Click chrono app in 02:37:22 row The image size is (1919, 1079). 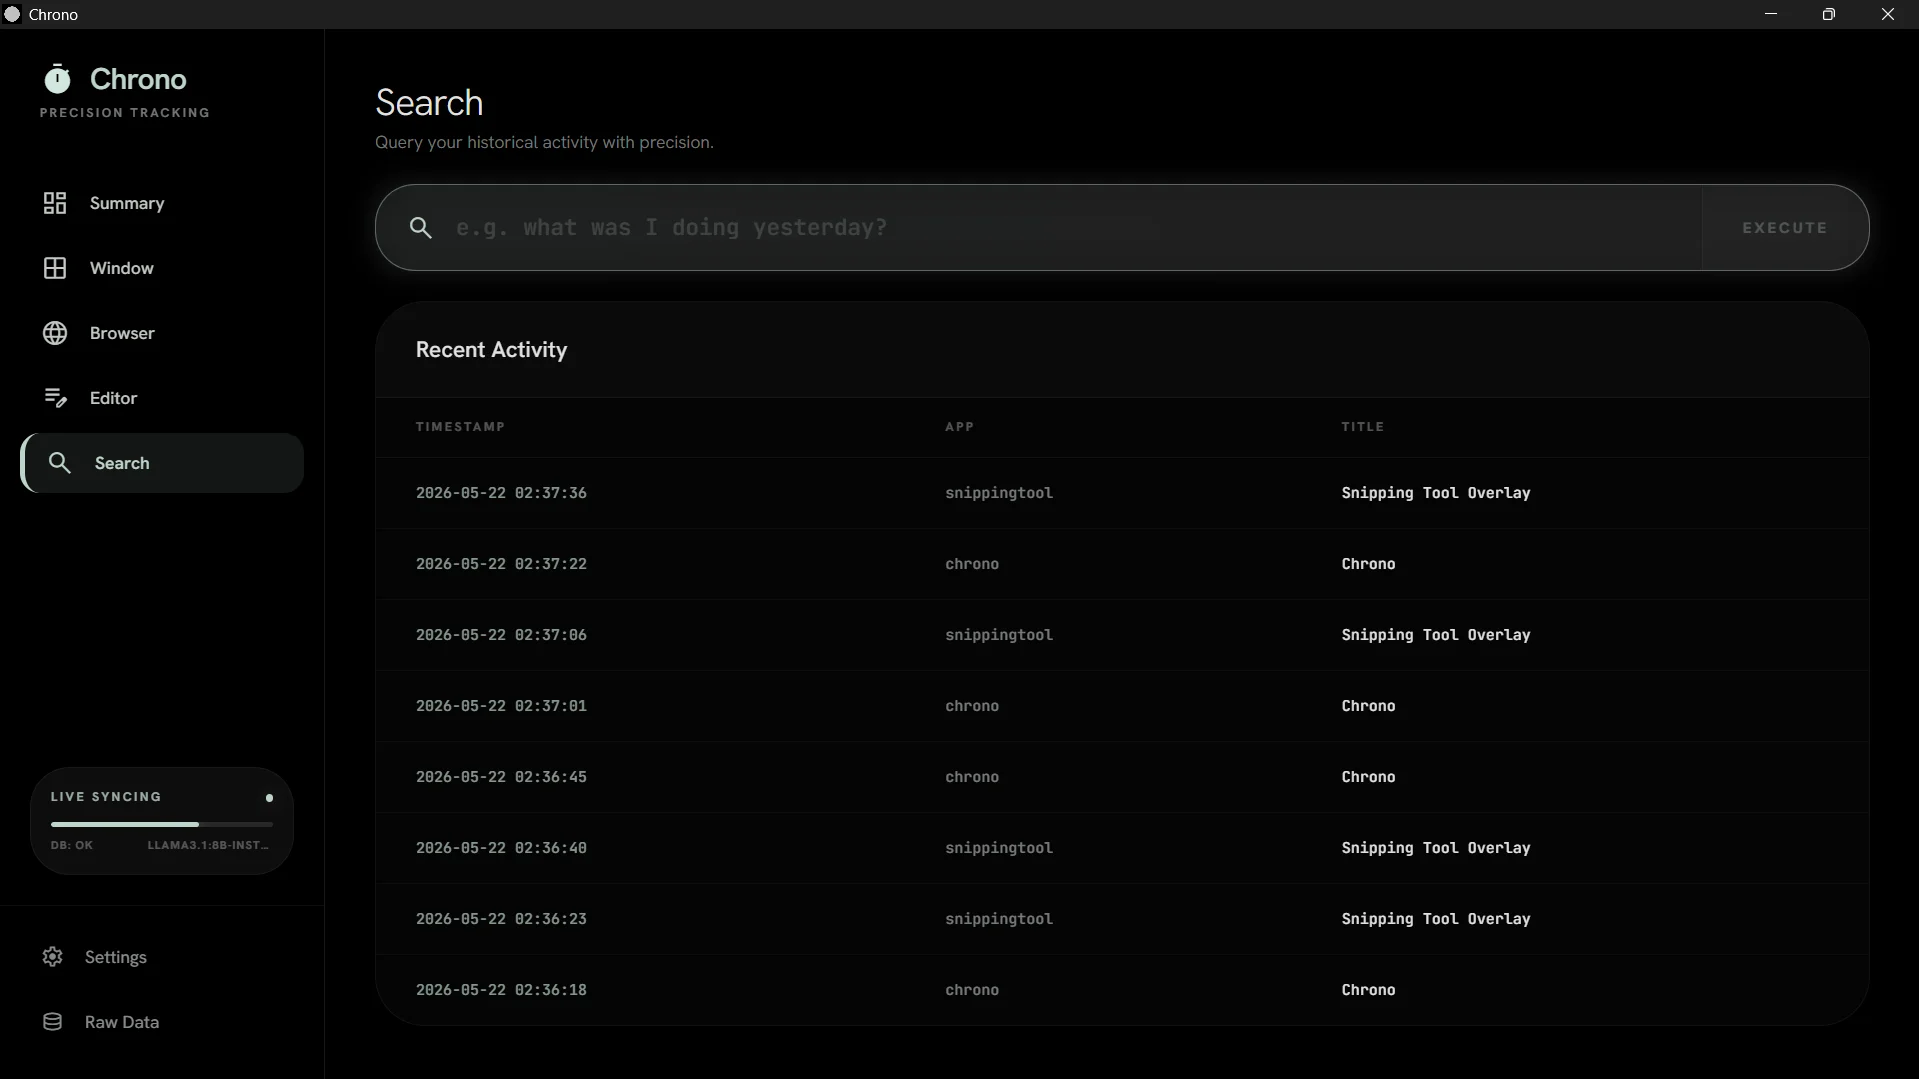point(972,564)
